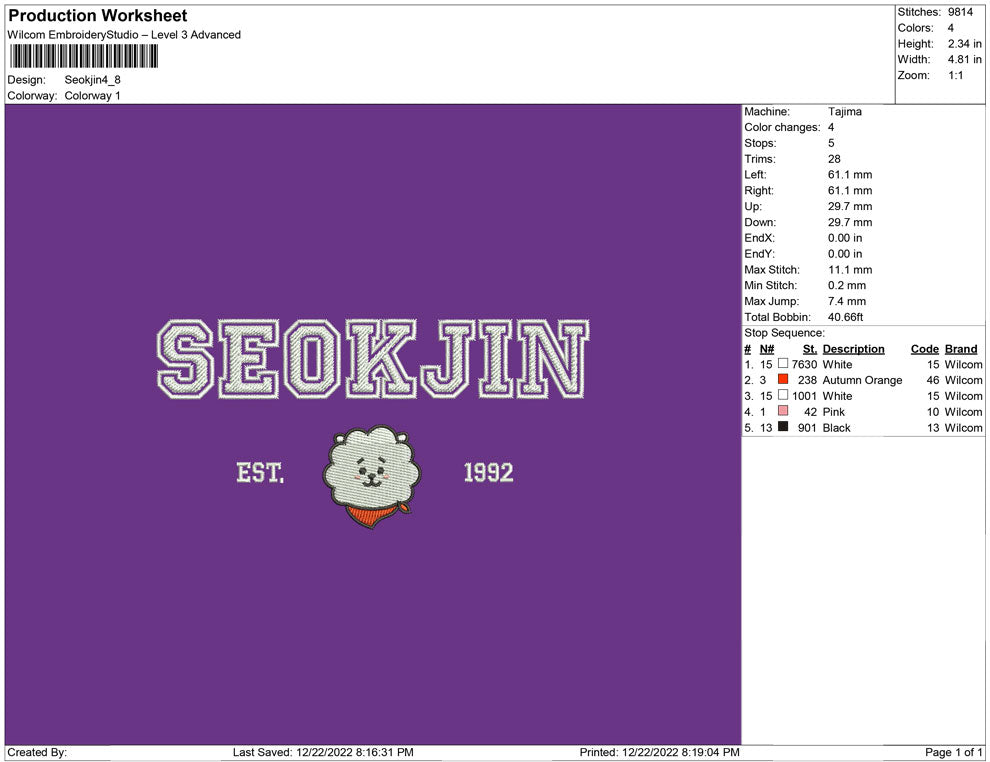Open the Machine field showing Tajima
The image size is (990, 762).
[x=843, y=112]
